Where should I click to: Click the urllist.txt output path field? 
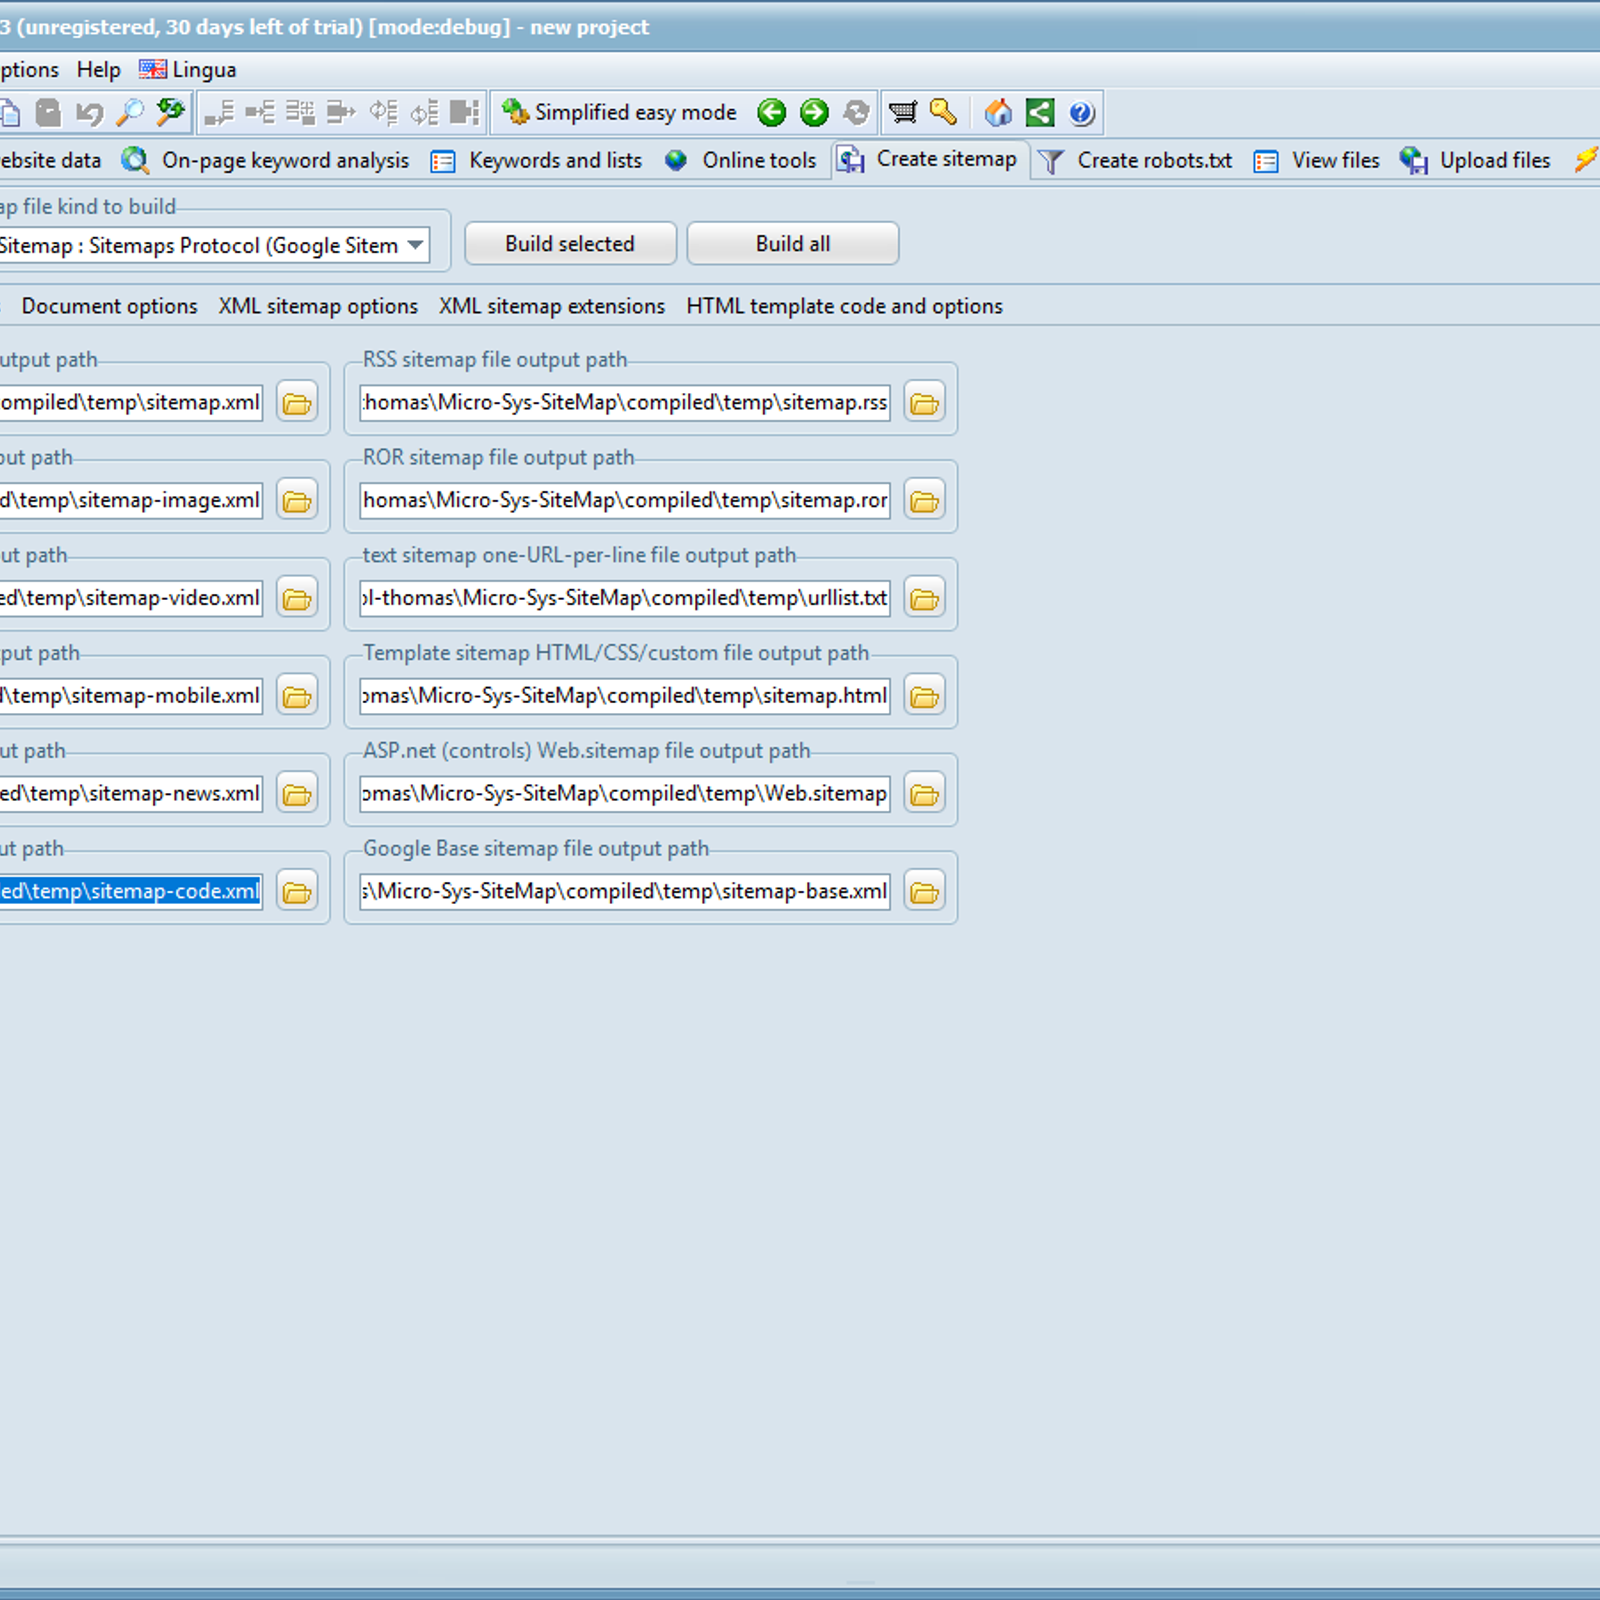[x=625, y=598]
